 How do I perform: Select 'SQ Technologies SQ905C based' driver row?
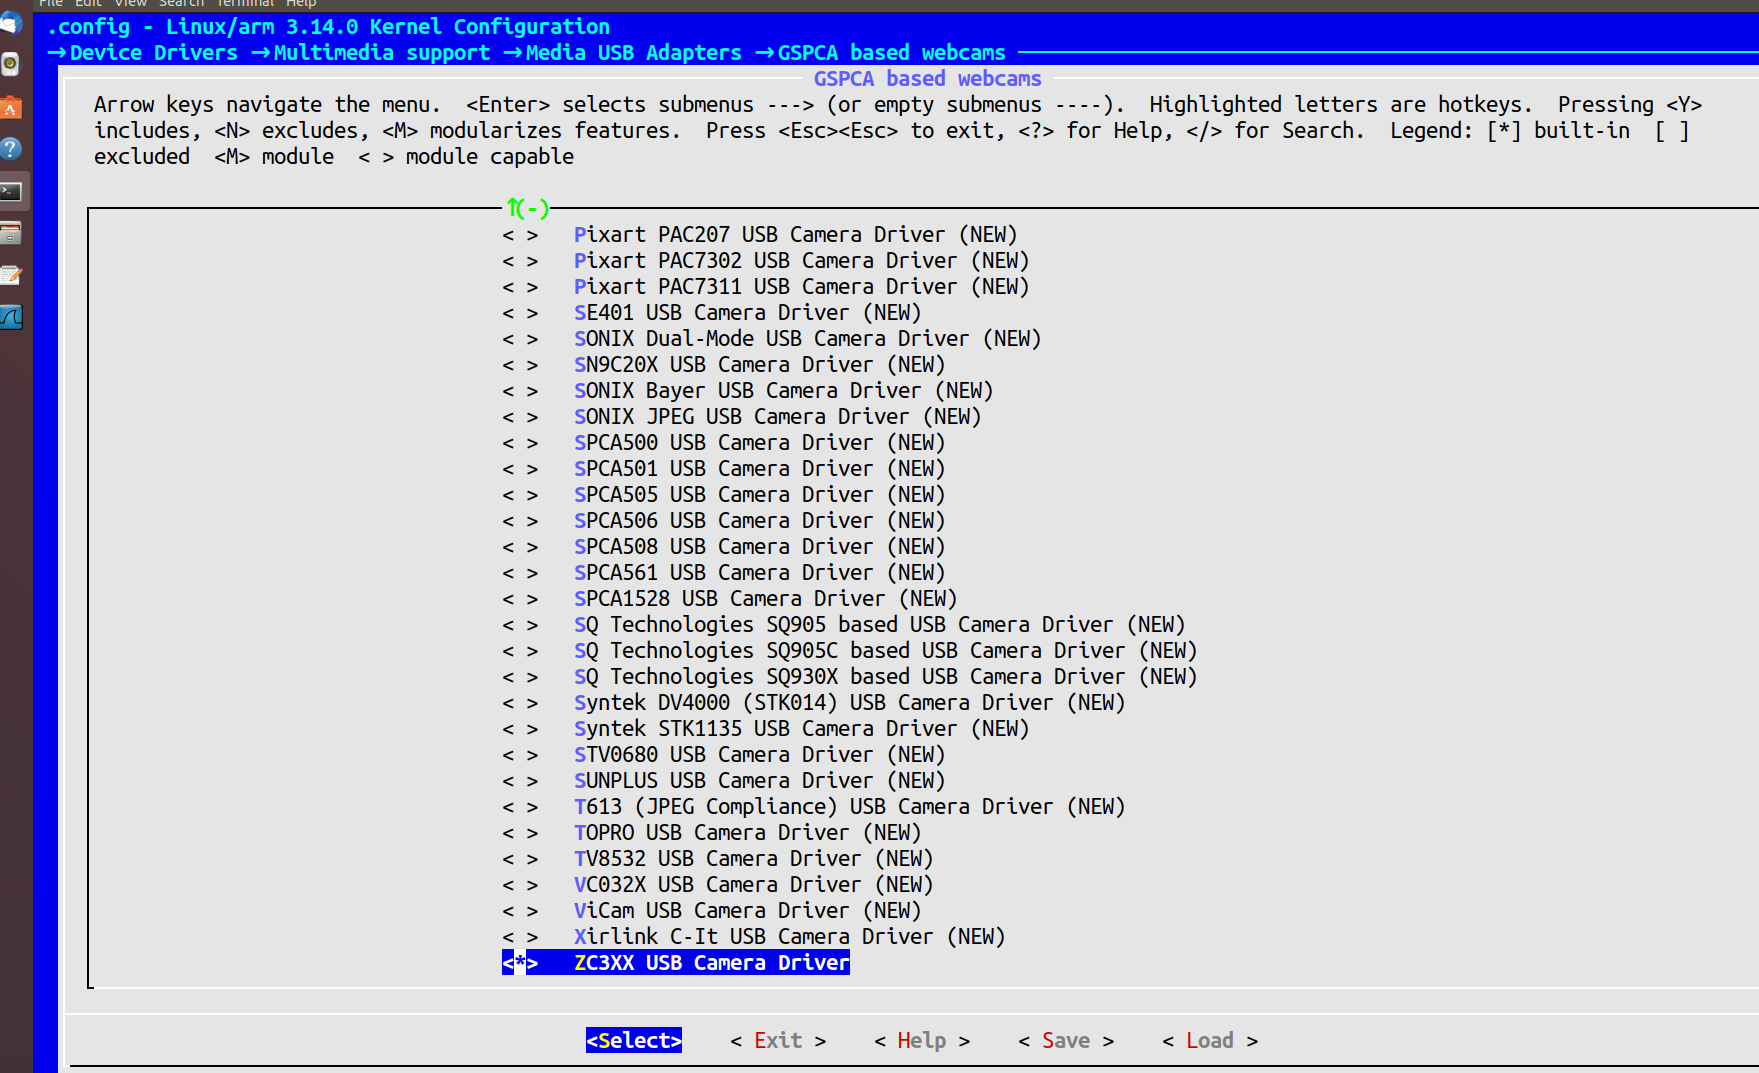[x=850, y=651]
